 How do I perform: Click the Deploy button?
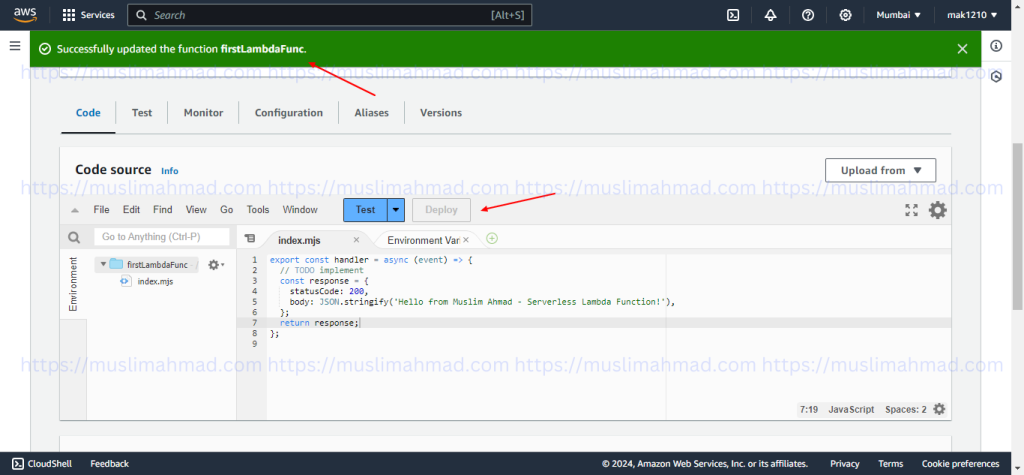(441, 210)
